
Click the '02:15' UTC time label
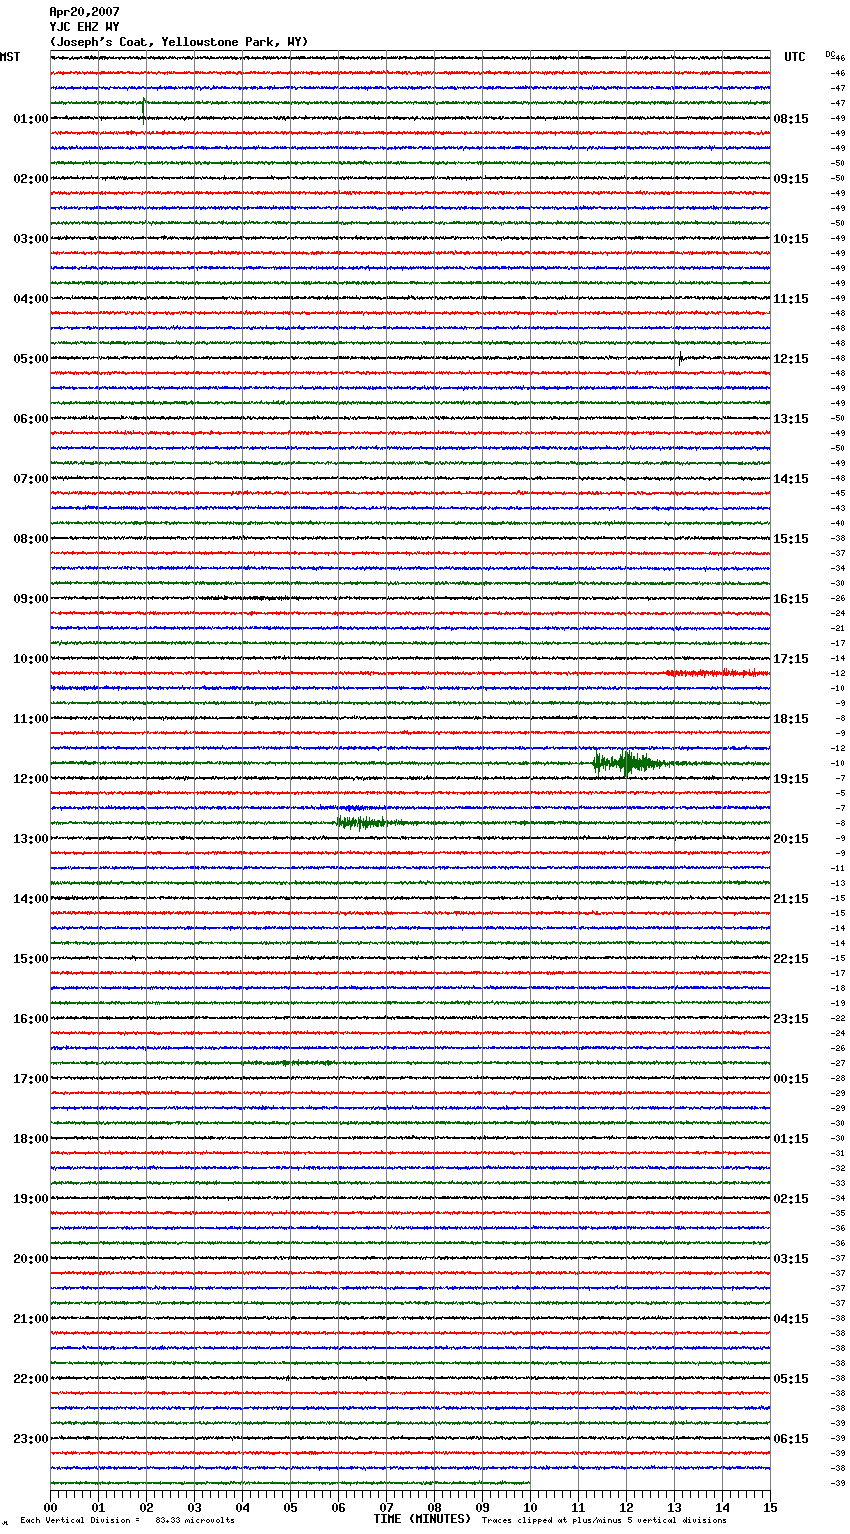click(791, 1199)
